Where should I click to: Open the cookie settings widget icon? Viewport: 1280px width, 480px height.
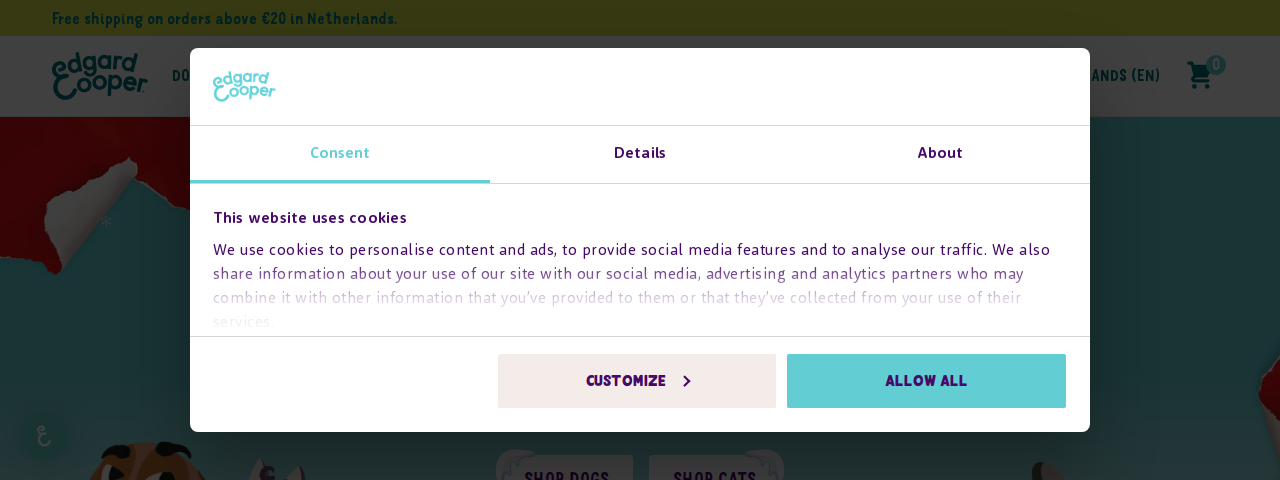point(43,436)
